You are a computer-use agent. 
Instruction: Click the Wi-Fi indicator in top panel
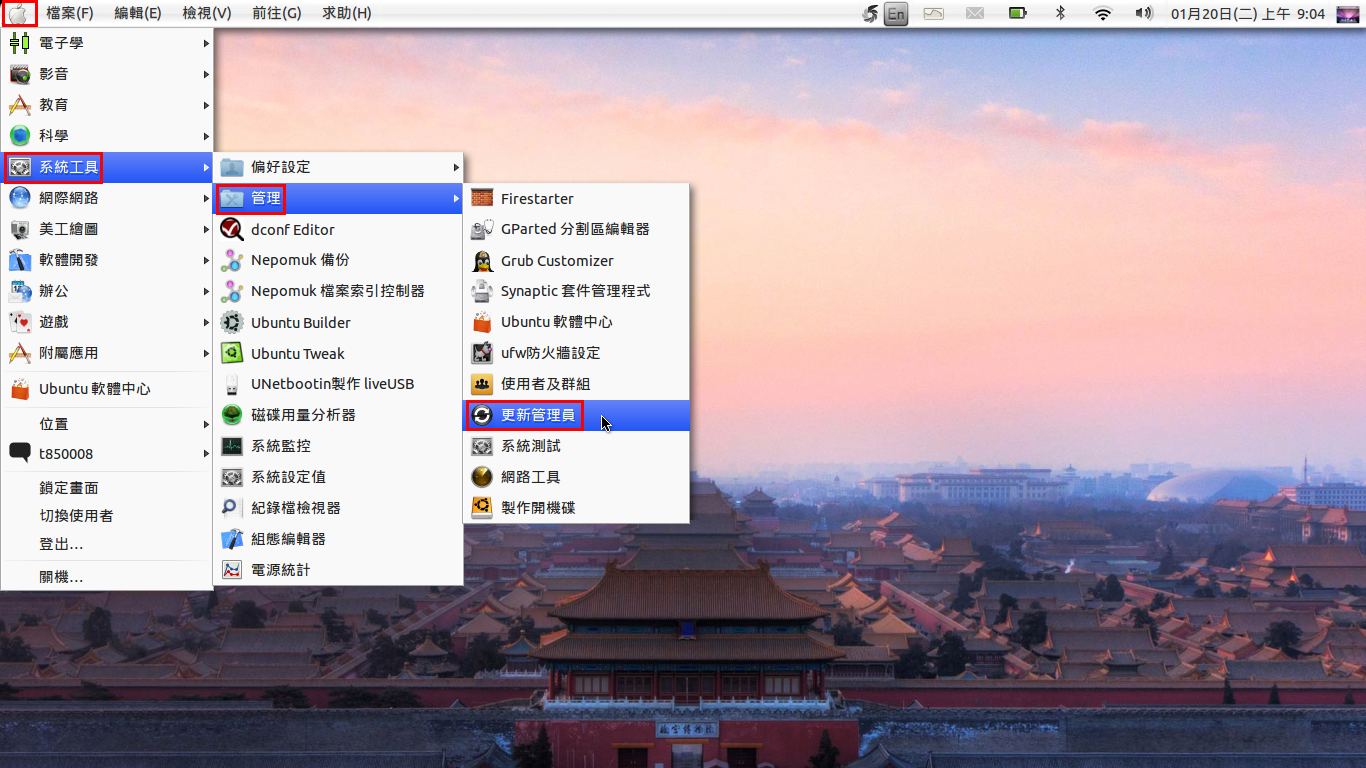pos(1103,14)
